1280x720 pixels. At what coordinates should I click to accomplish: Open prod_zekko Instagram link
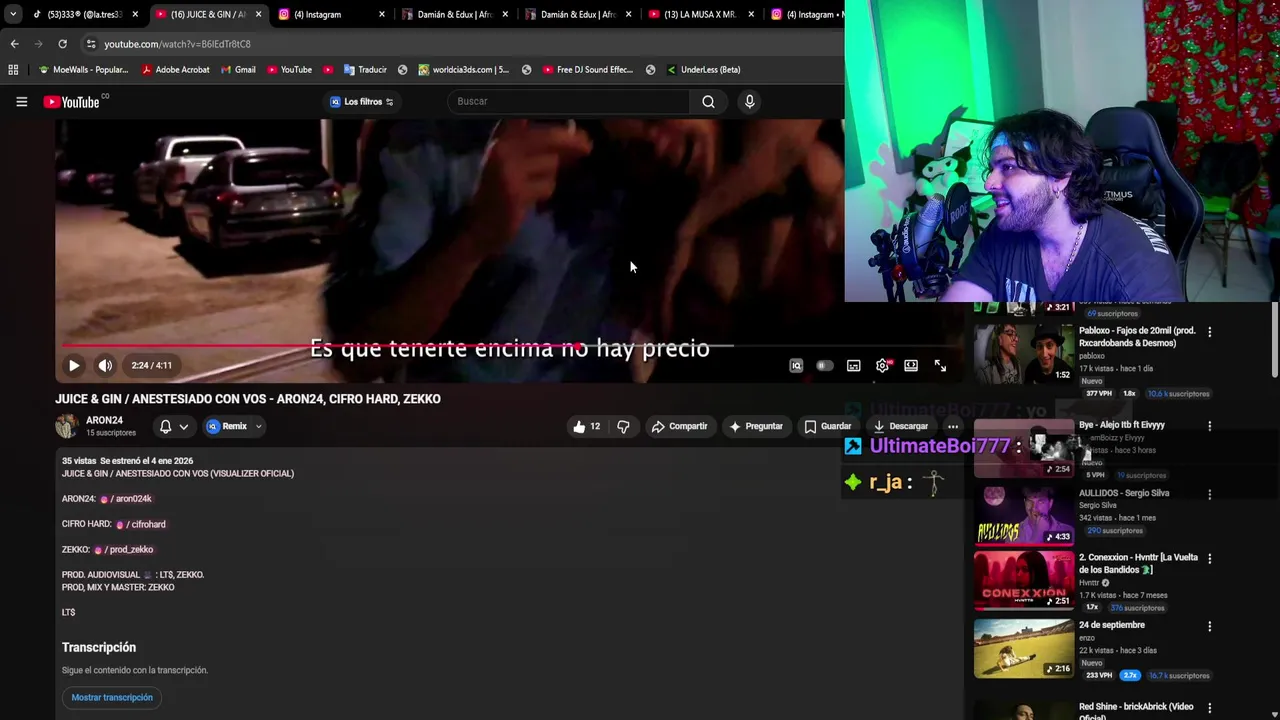tap(124, 549)
